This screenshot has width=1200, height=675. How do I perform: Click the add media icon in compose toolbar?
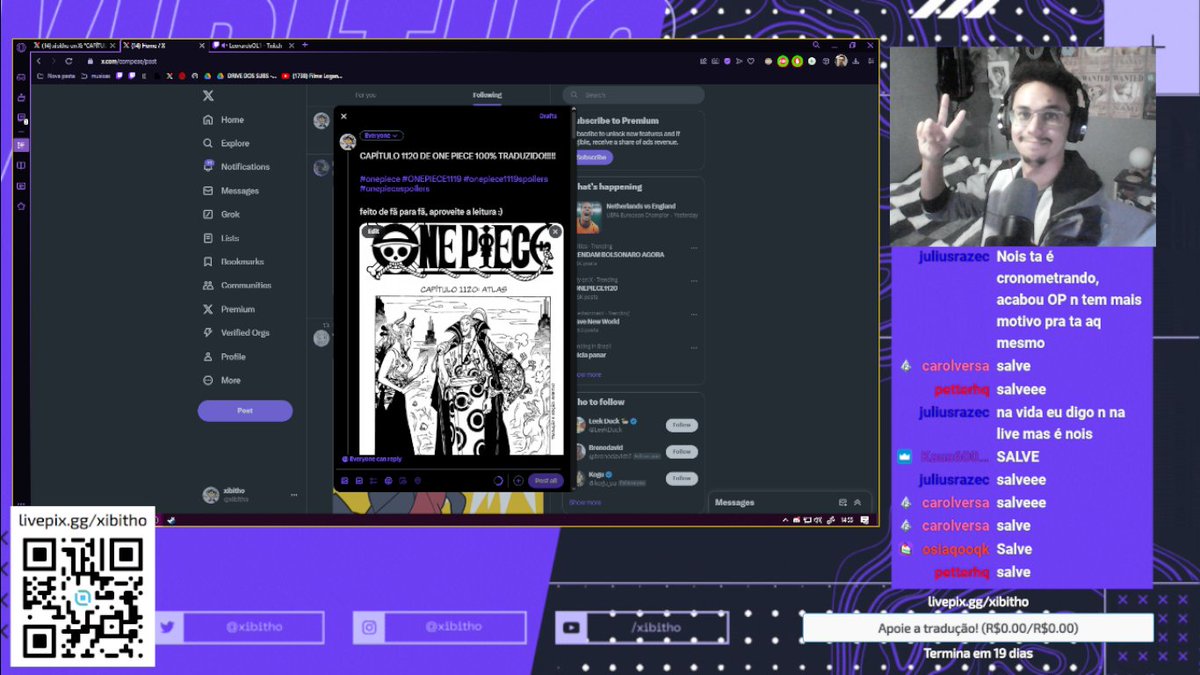click(x=345, y=481)
